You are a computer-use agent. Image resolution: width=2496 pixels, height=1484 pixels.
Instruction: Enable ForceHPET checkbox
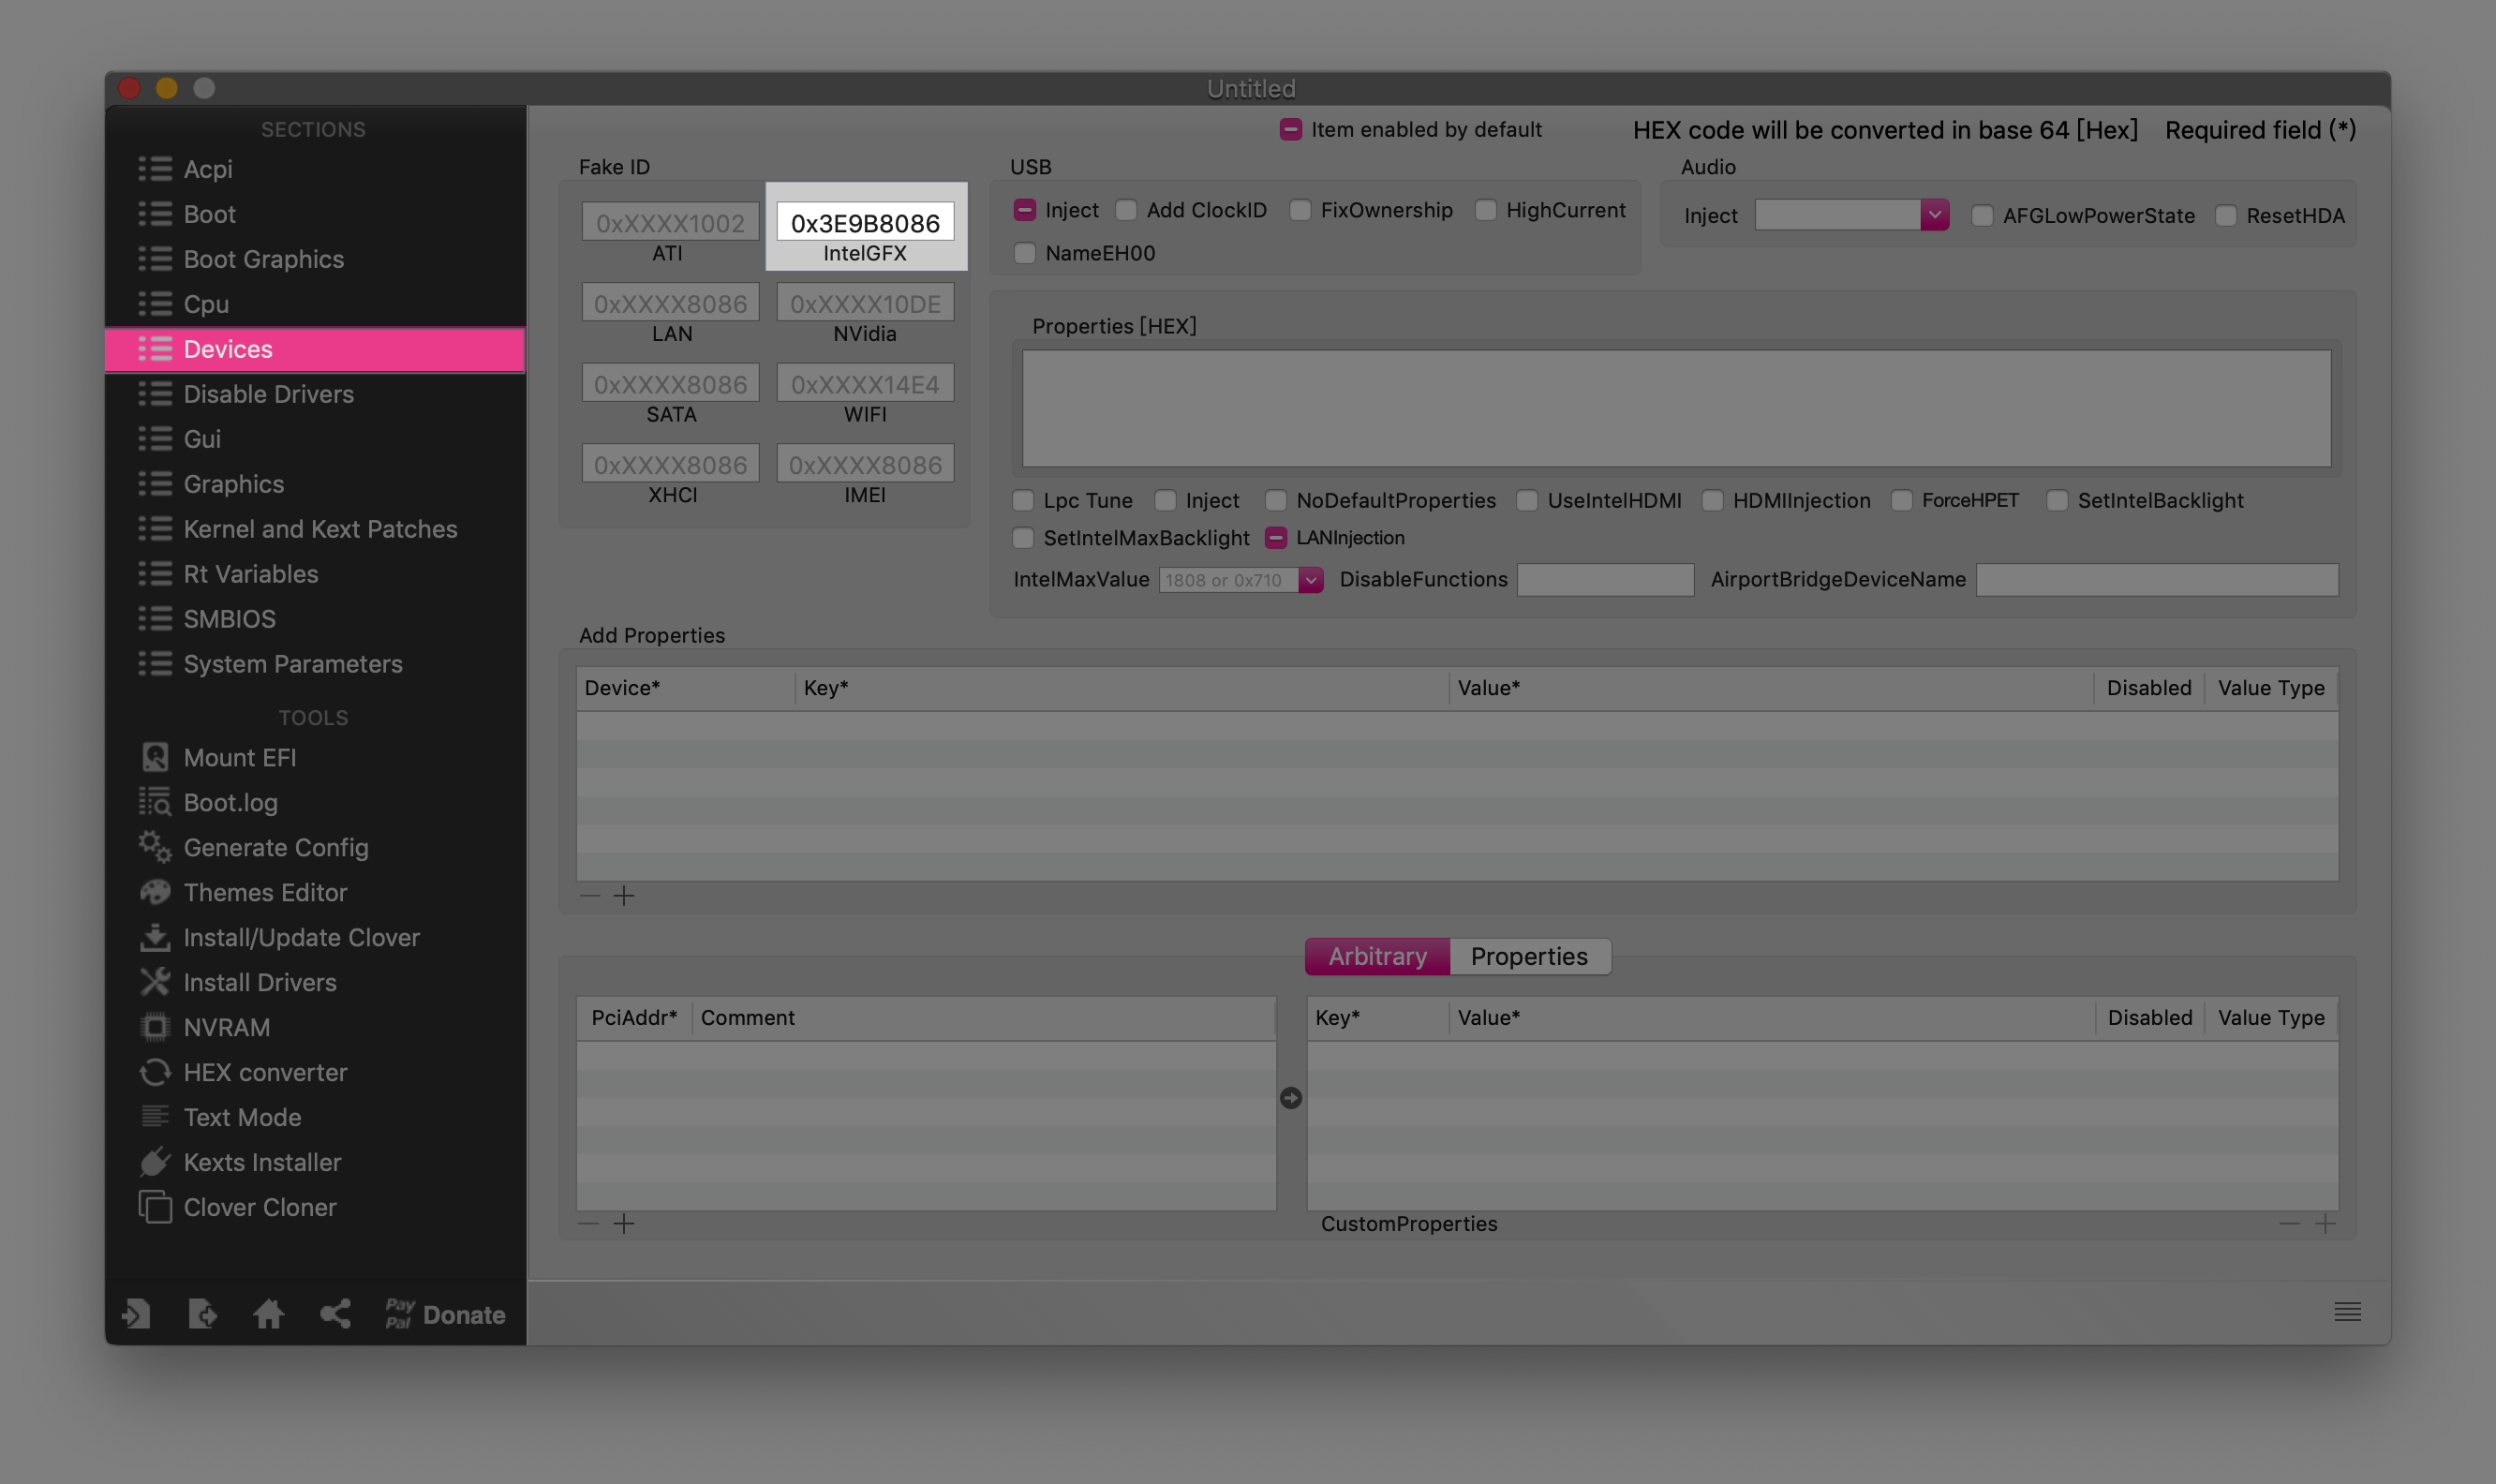1902,500
